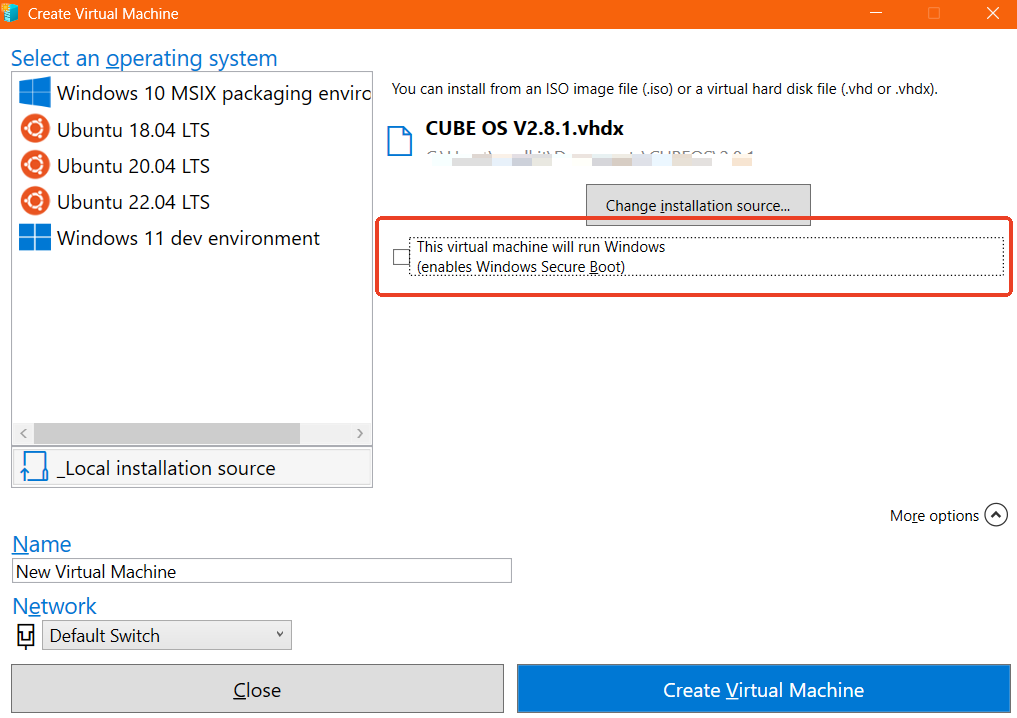Click the virtual machine Name text field
This screenshot has width=1017, height=718.
[x=262, y=571]
